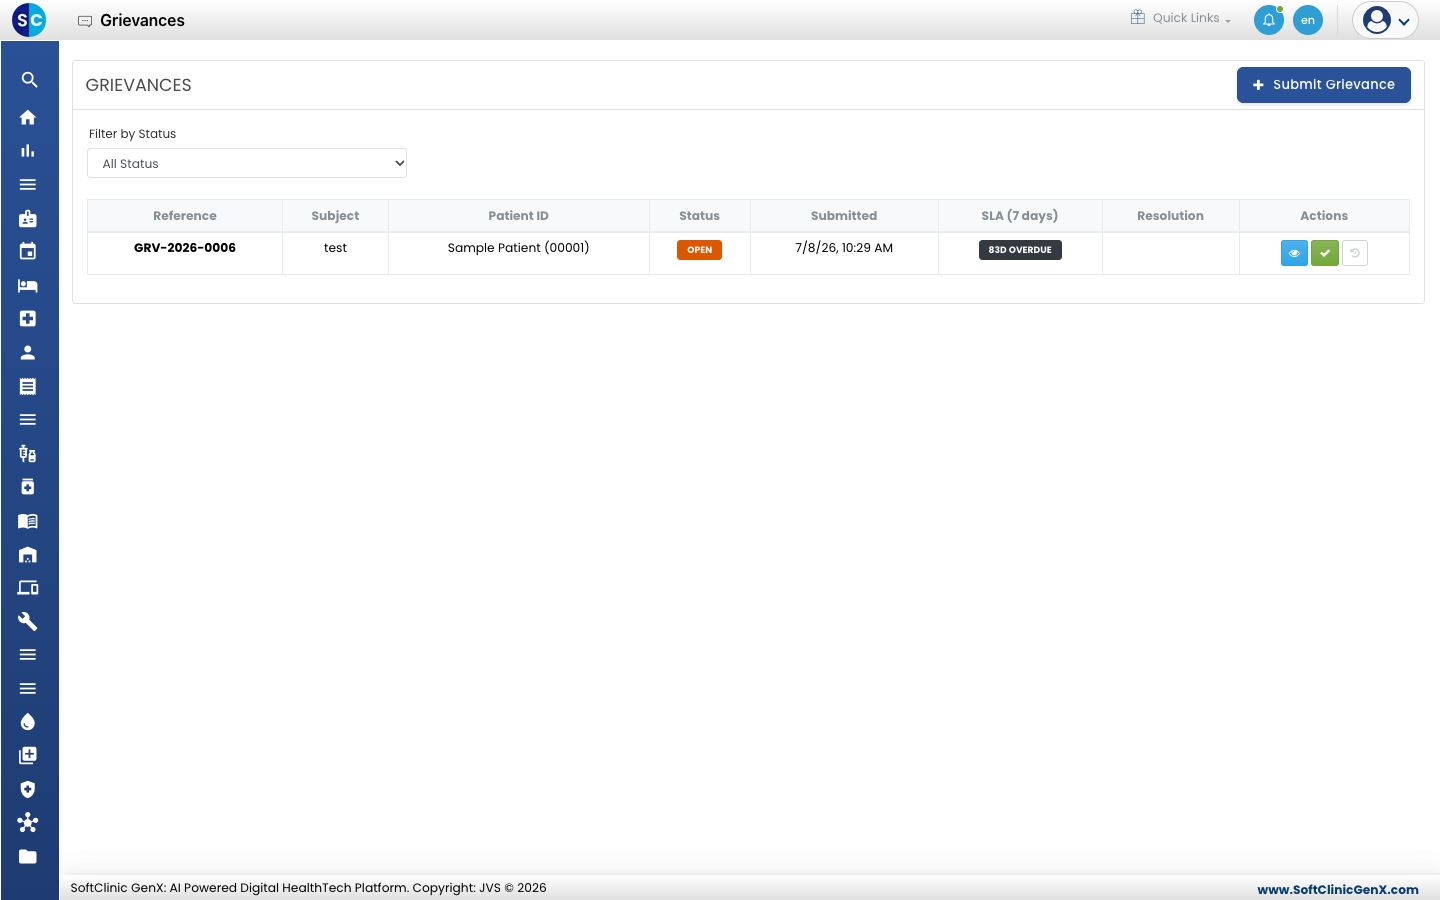Open the ID badge icon in sidebar
The height and width of the screenshot is (900, 1440).
28,218
